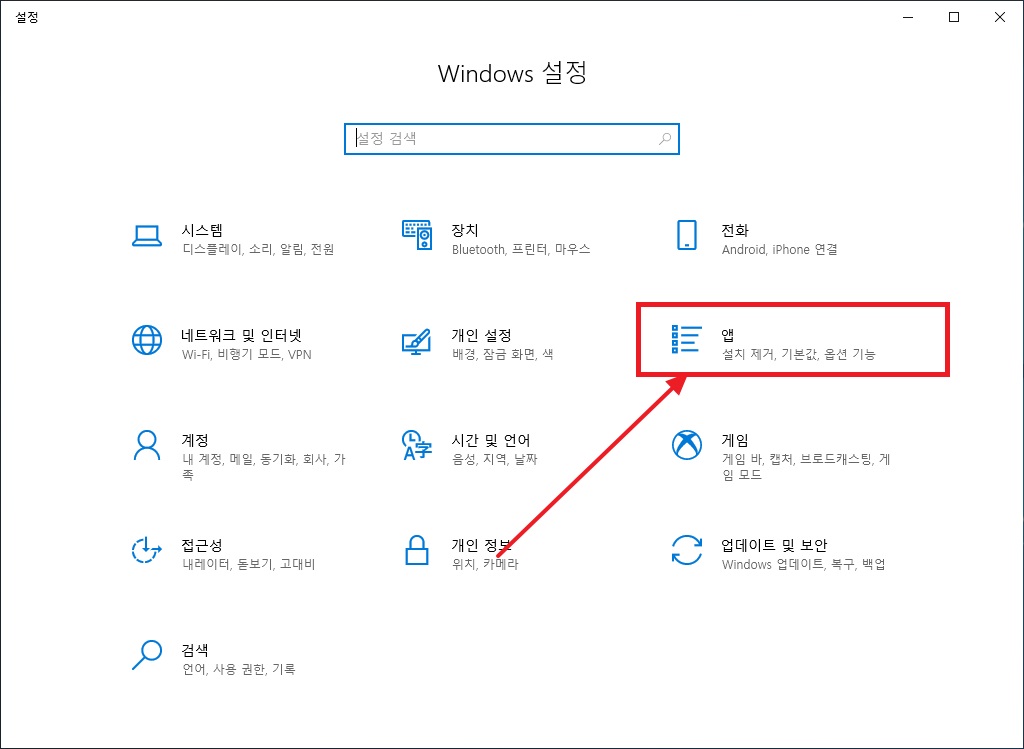The height and width of the screenshot is (749, 1024).
Task: Open the 게임 Xbox icon
Action: pyautogui.click(x=686, y=445)
